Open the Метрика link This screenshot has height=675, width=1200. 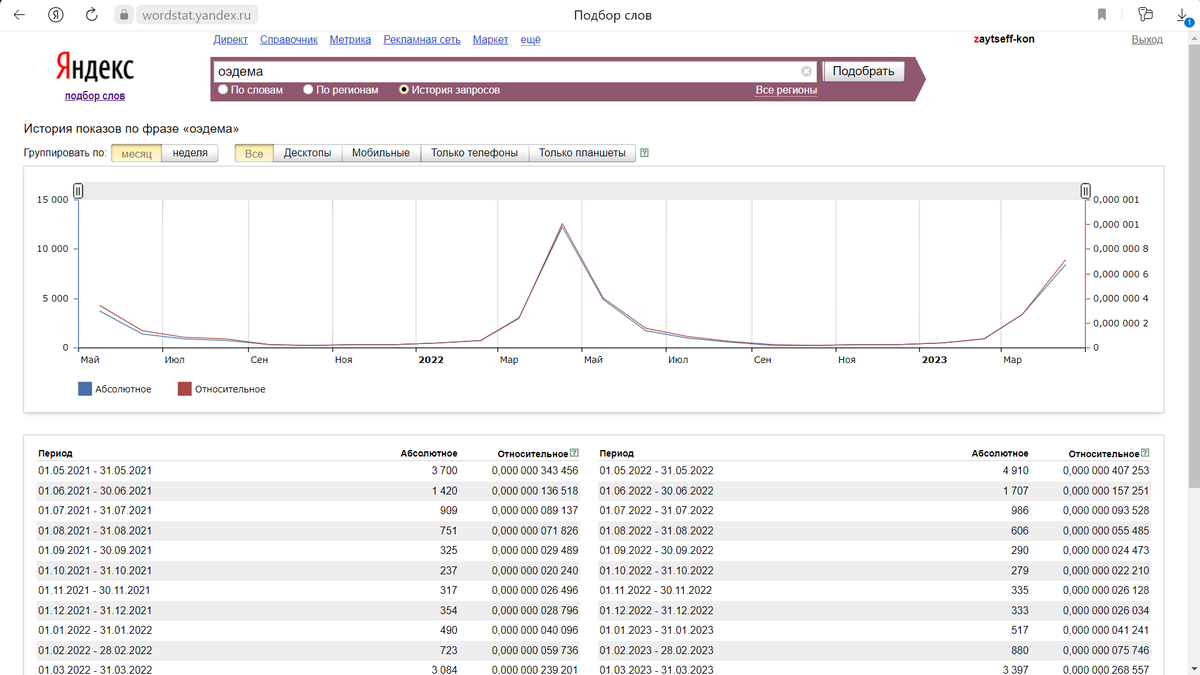click(x=350, y=40)
